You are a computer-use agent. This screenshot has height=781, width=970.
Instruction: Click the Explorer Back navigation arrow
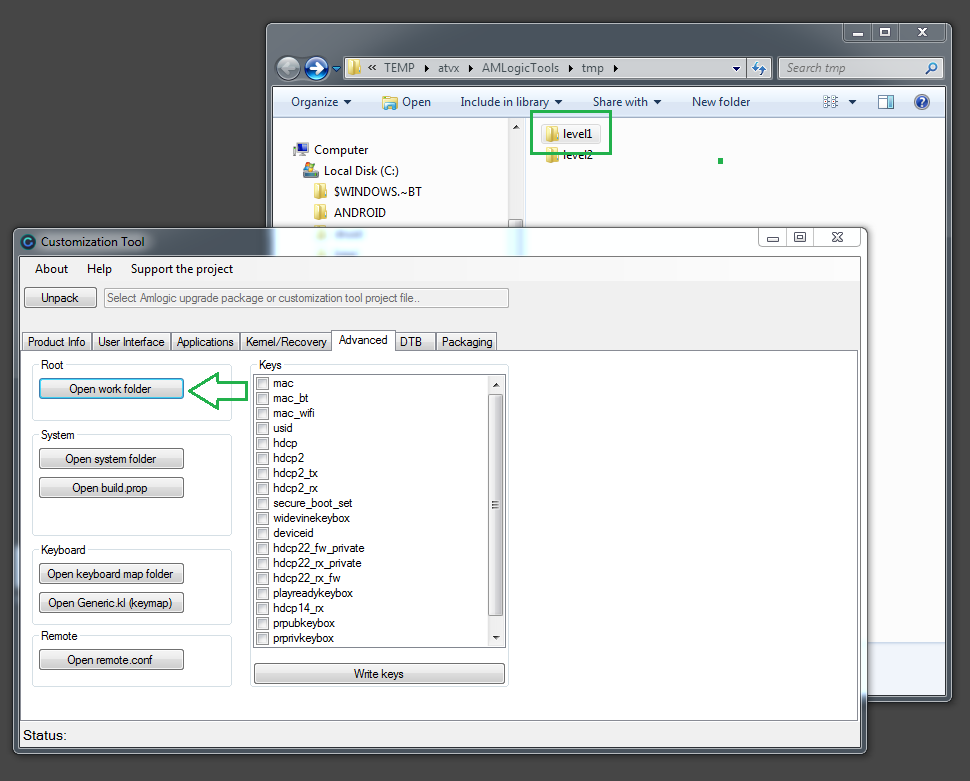(288, 68)
